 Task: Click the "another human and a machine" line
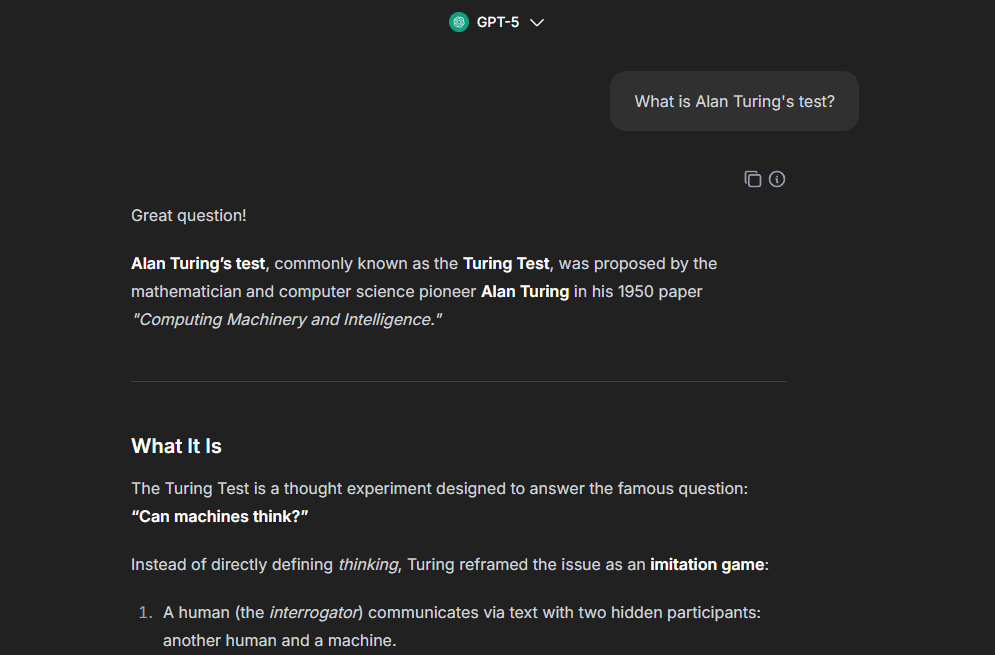[x=280, y=640]
